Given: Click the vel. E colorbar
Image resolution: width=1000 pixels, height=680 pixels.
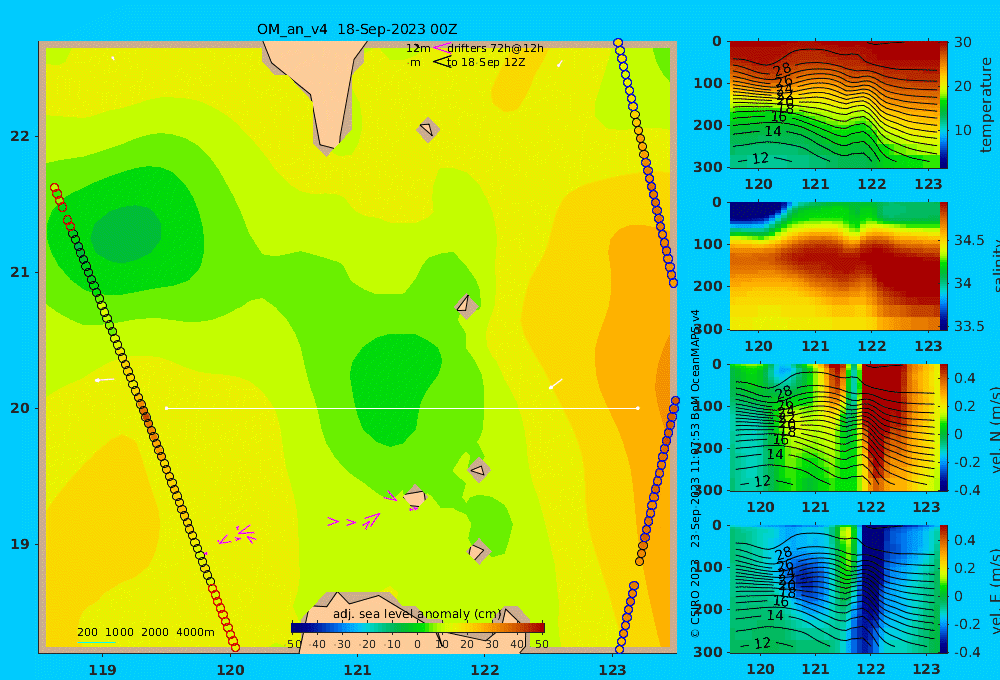Looking at the screenshot, I should [944, 589].
